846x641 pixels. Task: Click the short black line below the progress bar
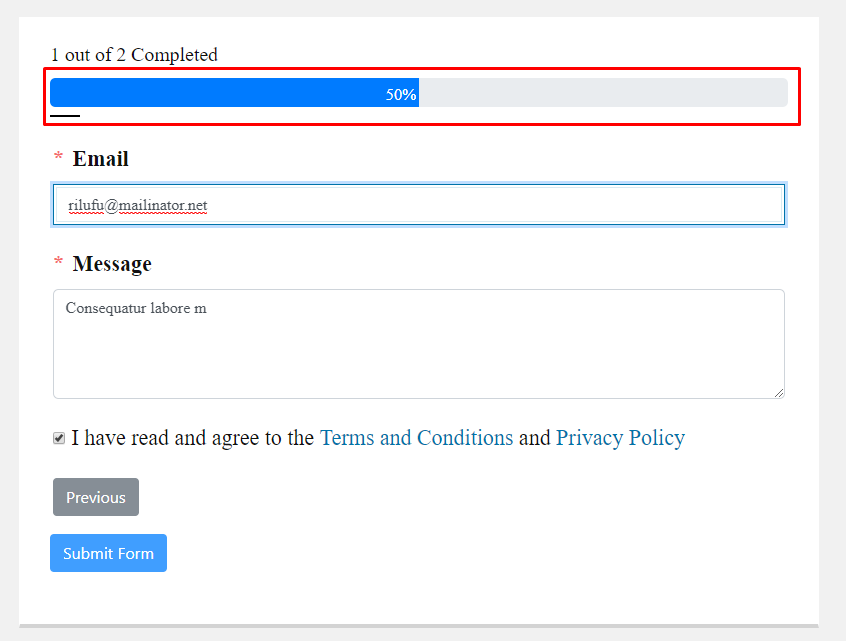click(65, 116)
